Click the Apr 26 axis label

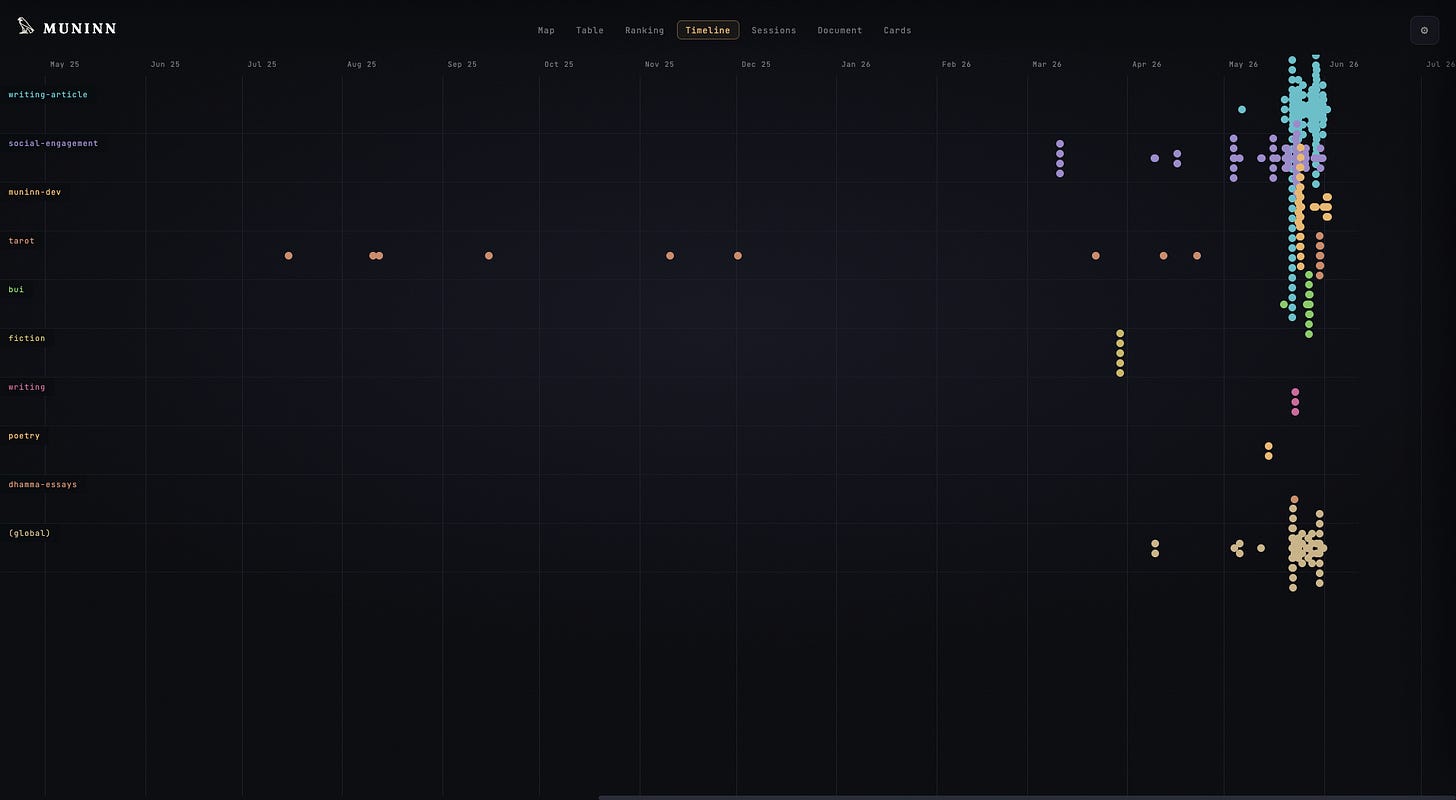(1147, 64)
